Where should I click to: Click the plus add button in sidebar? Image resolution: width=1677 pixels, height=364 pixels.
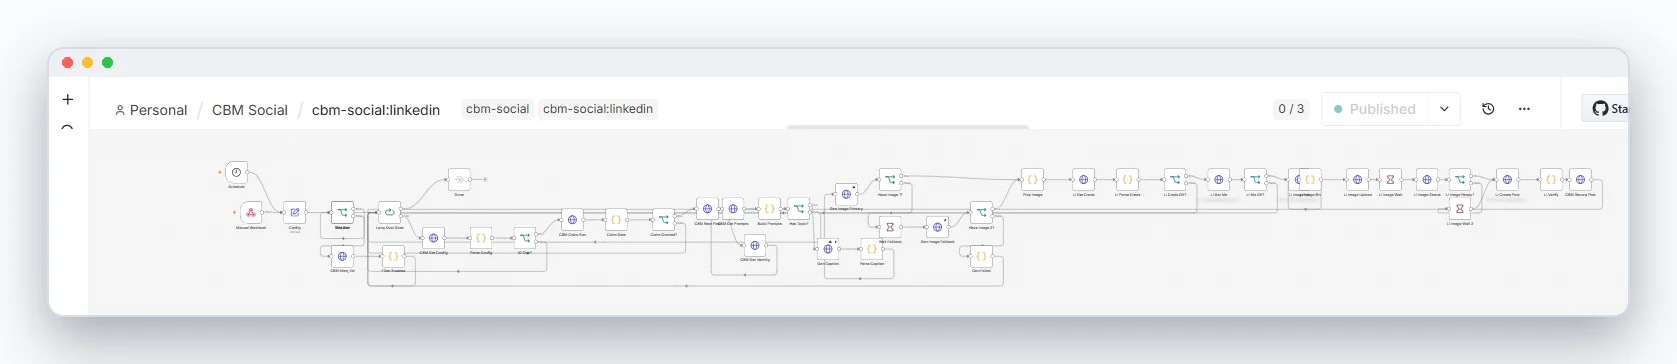click(x=68, y=99)
